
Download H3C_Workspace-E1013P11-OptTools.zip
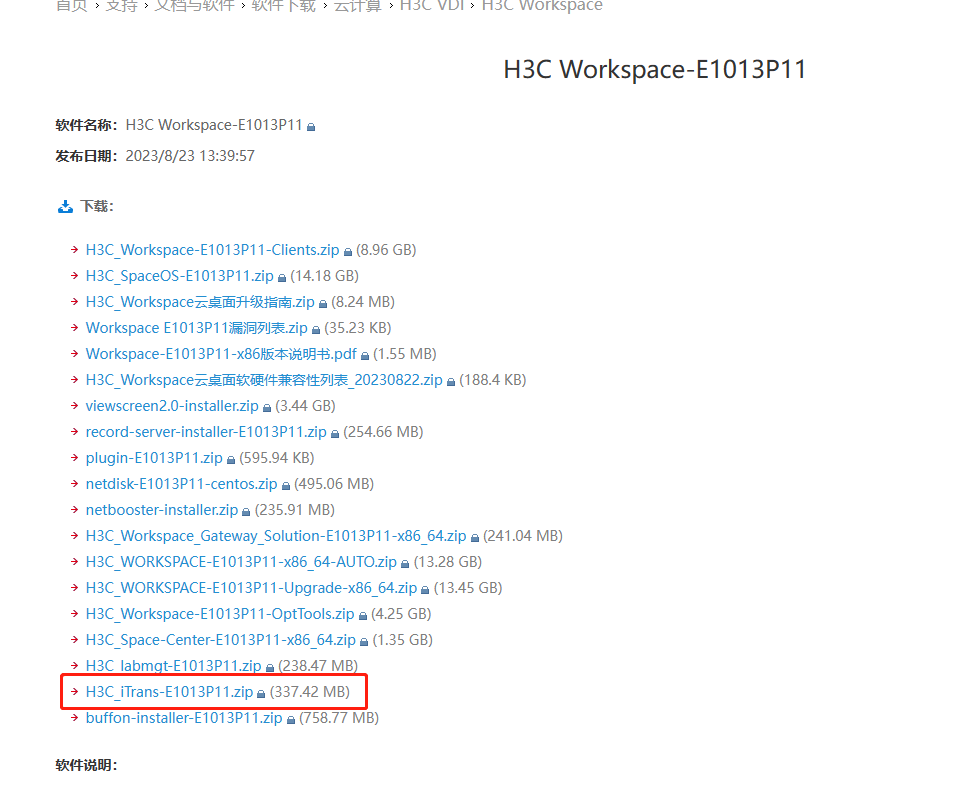pos(220,614)
